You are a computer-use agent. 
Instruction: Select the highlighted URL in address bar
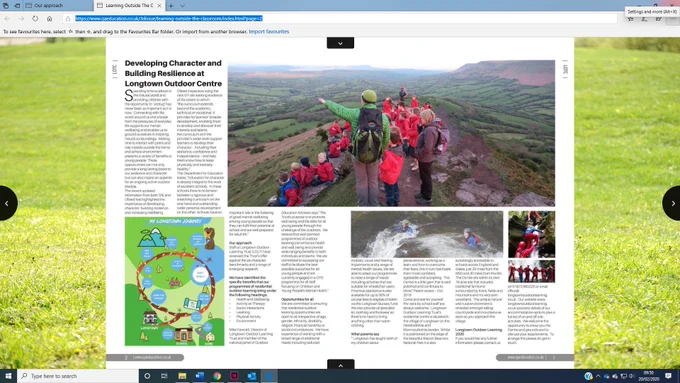169,19
